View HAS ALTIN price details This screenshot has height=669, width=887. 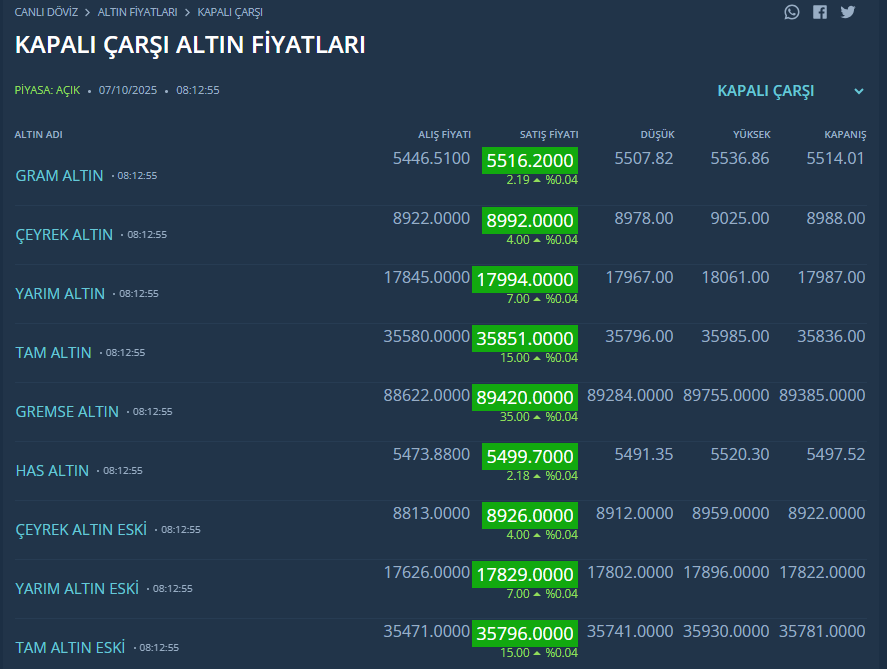tap(52, 471)
